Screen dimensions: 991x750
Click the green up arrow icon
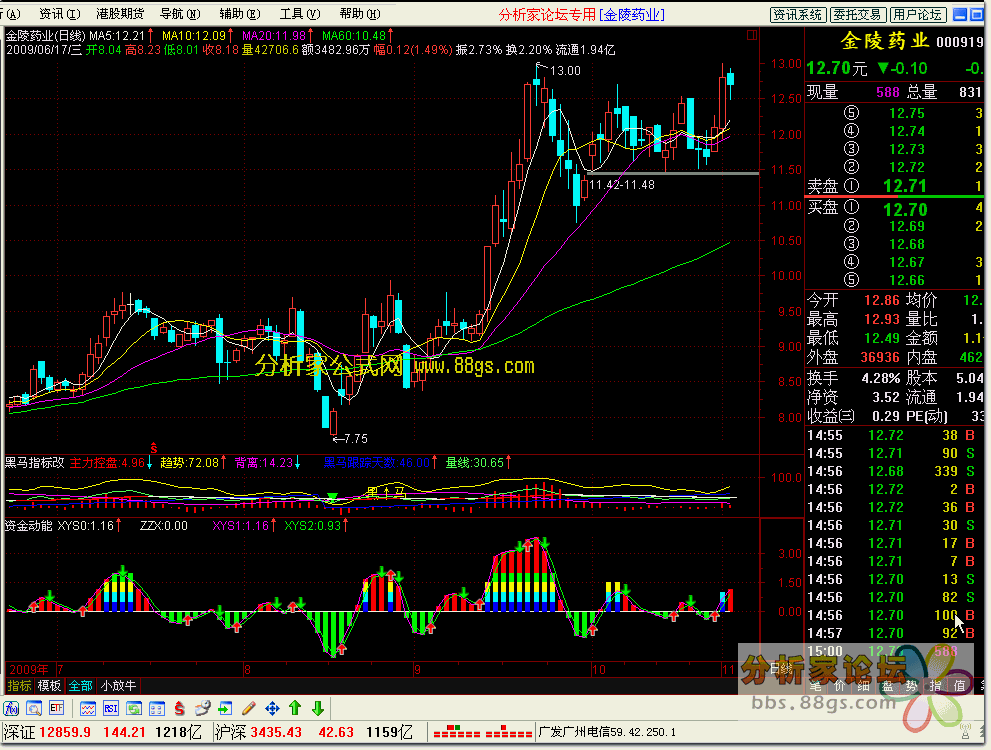tap(295, 708)
